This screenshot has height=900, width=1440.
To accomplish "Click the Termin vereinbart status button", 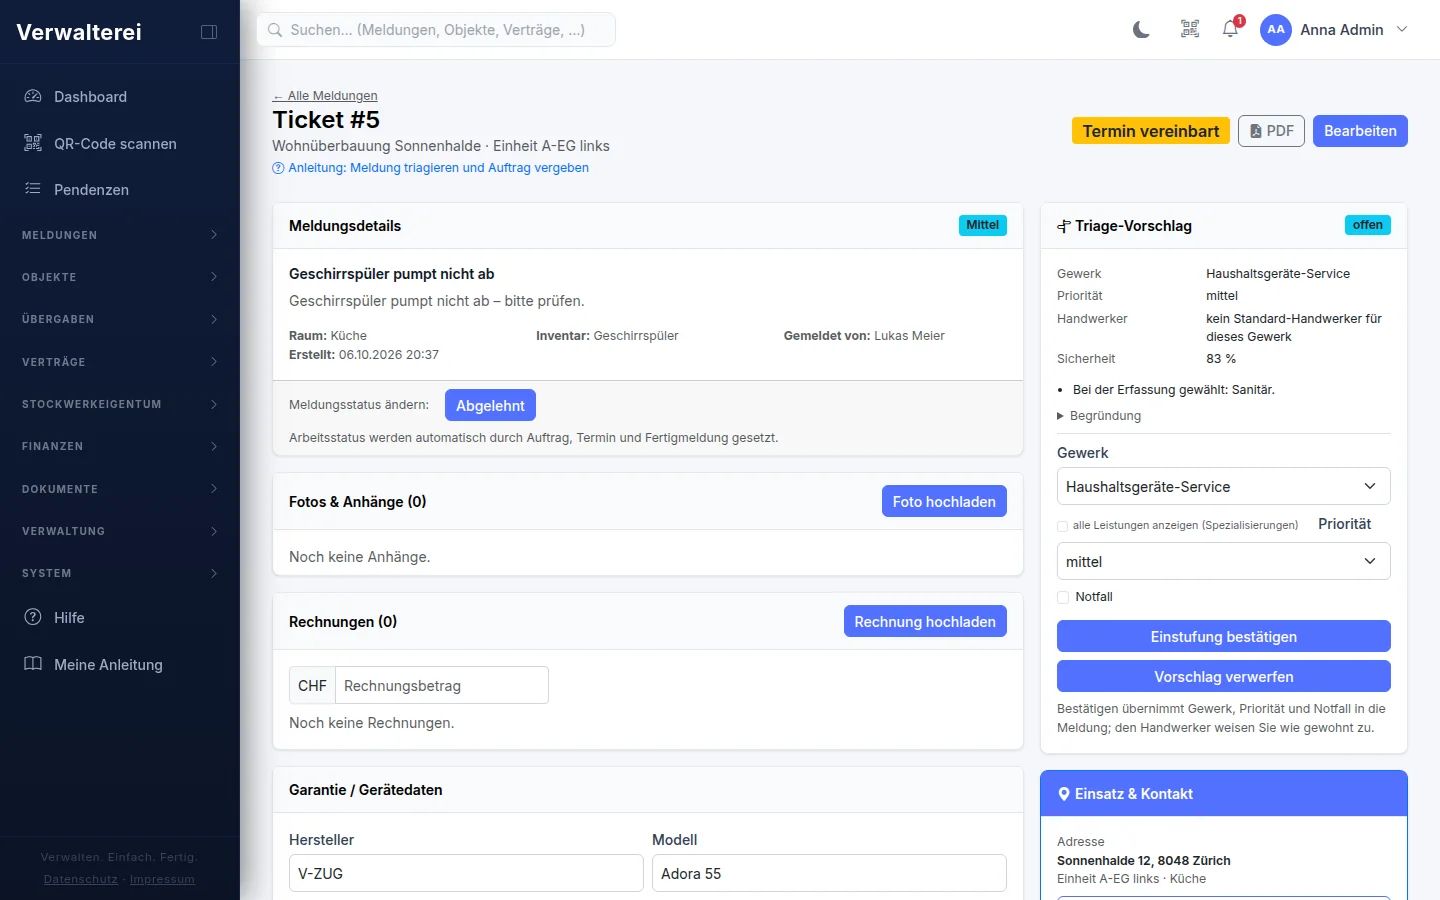I will point(1151,131).
